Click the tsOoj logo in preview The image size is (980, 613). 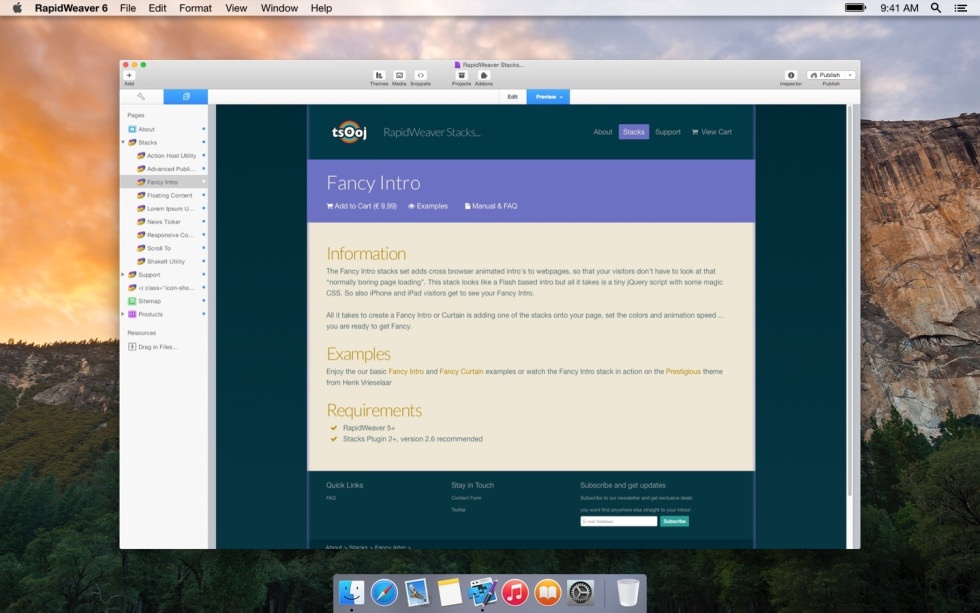click(349, 132)
